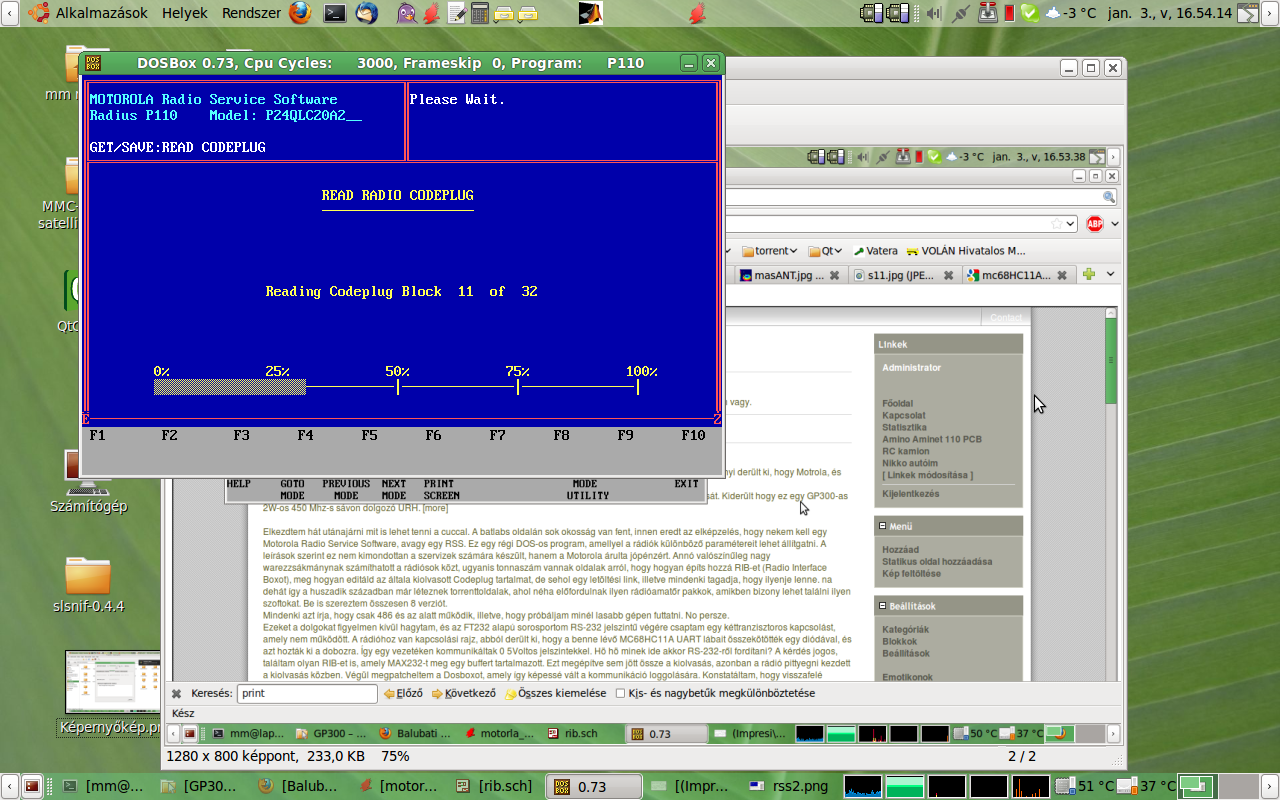Launch Thunderbird mail from top panel
The height and width of the screenshot is (800, 1280).
click(x=367, y=13)
